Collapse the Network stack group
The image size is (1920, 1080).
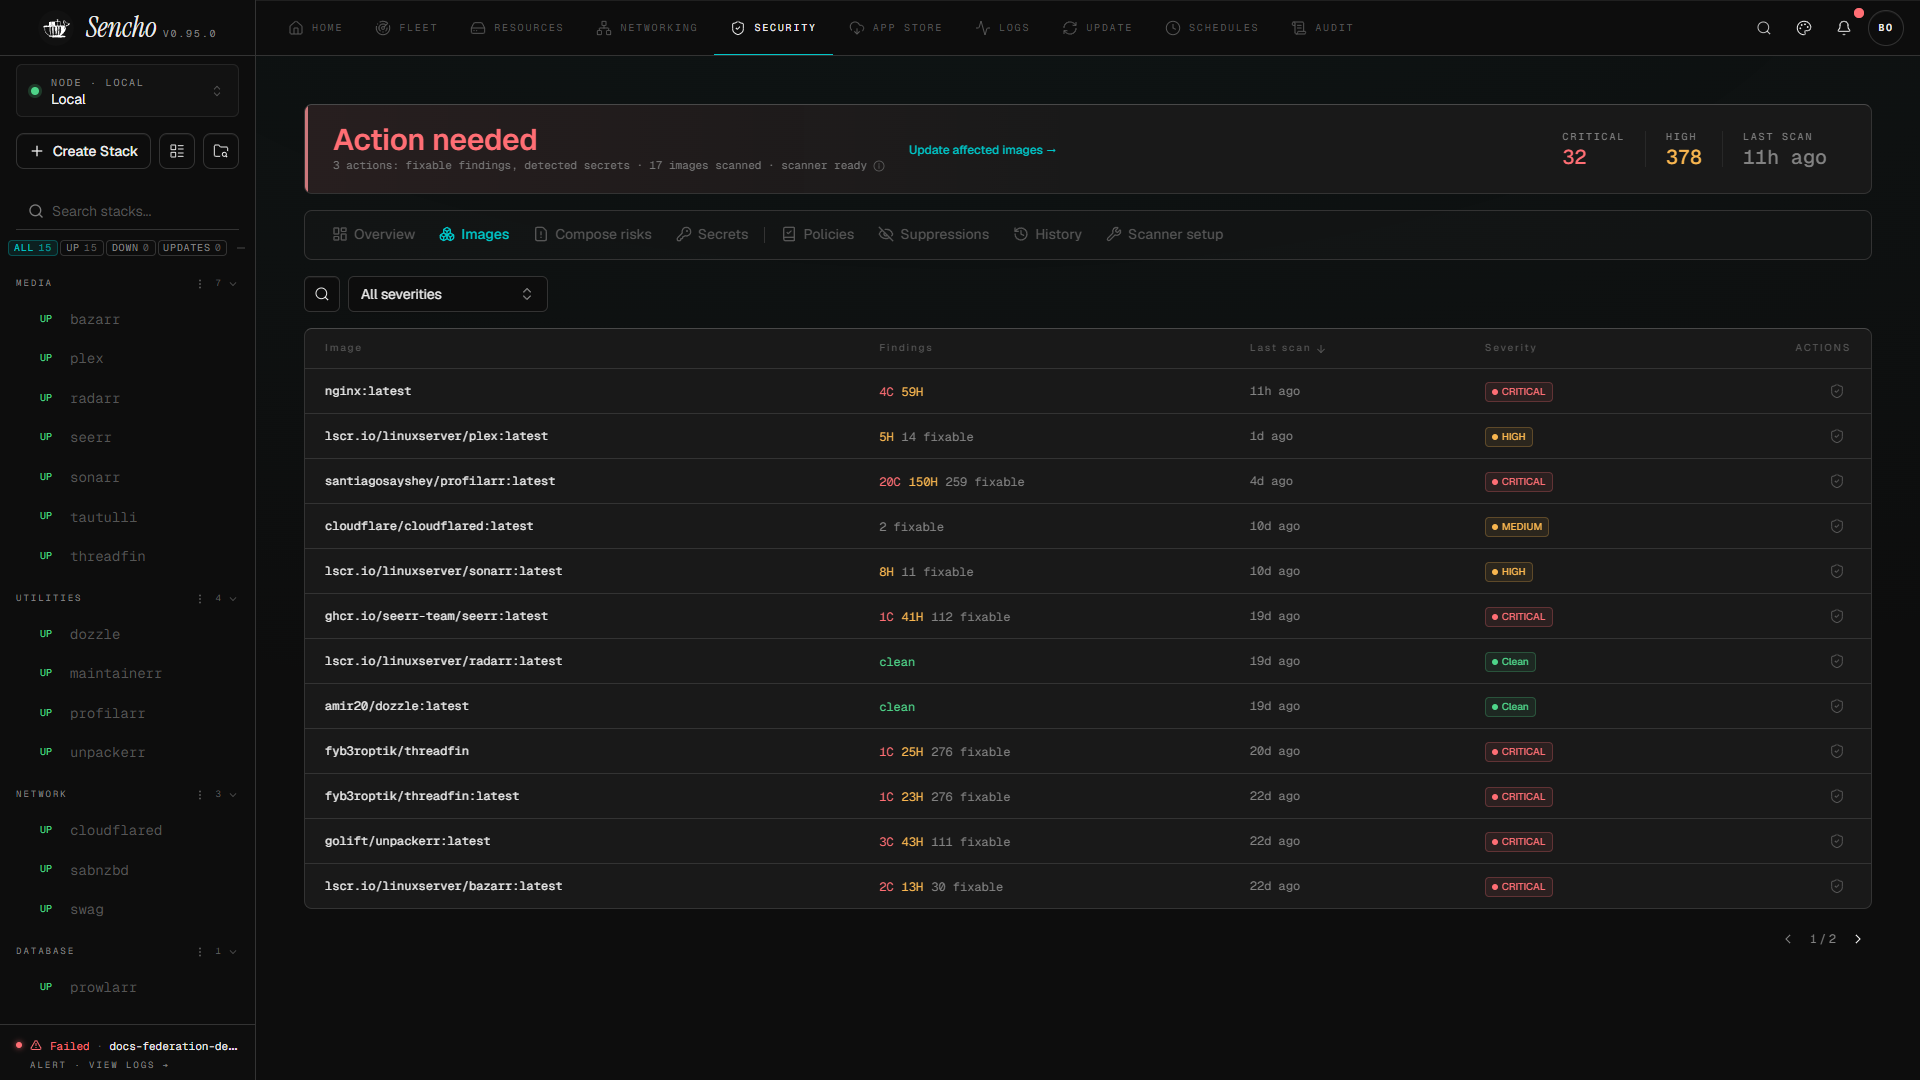tap(233, 795)
